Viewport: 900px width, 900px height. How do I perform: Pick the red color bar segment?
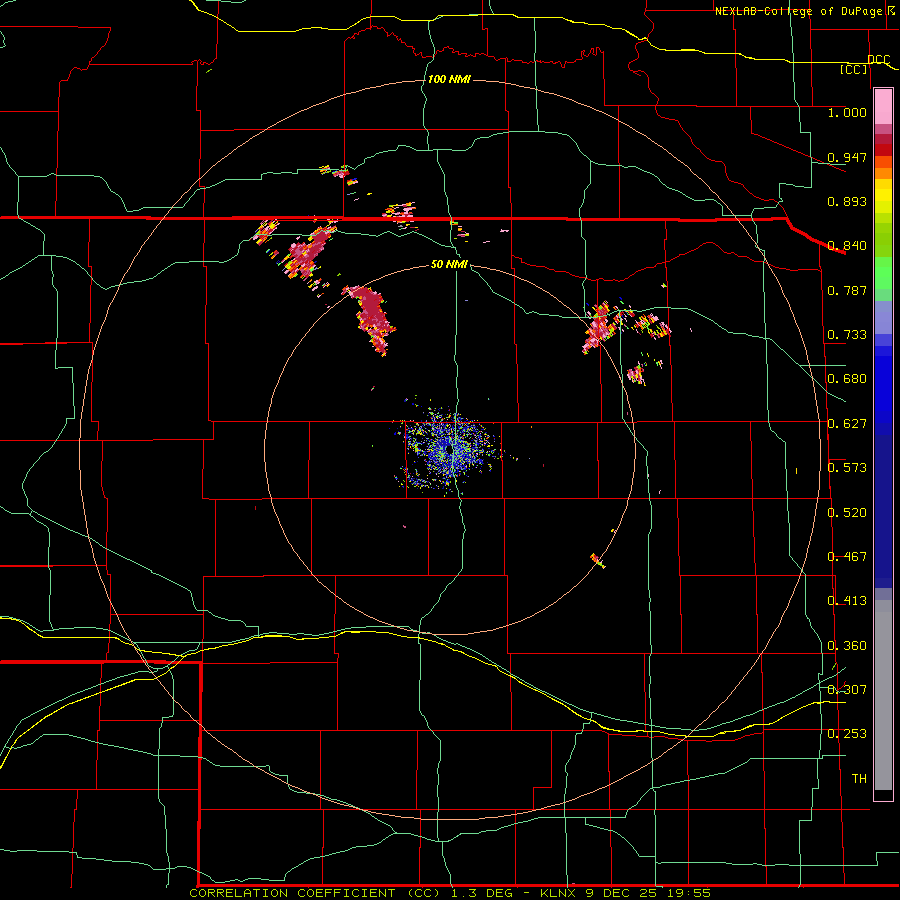883,150
